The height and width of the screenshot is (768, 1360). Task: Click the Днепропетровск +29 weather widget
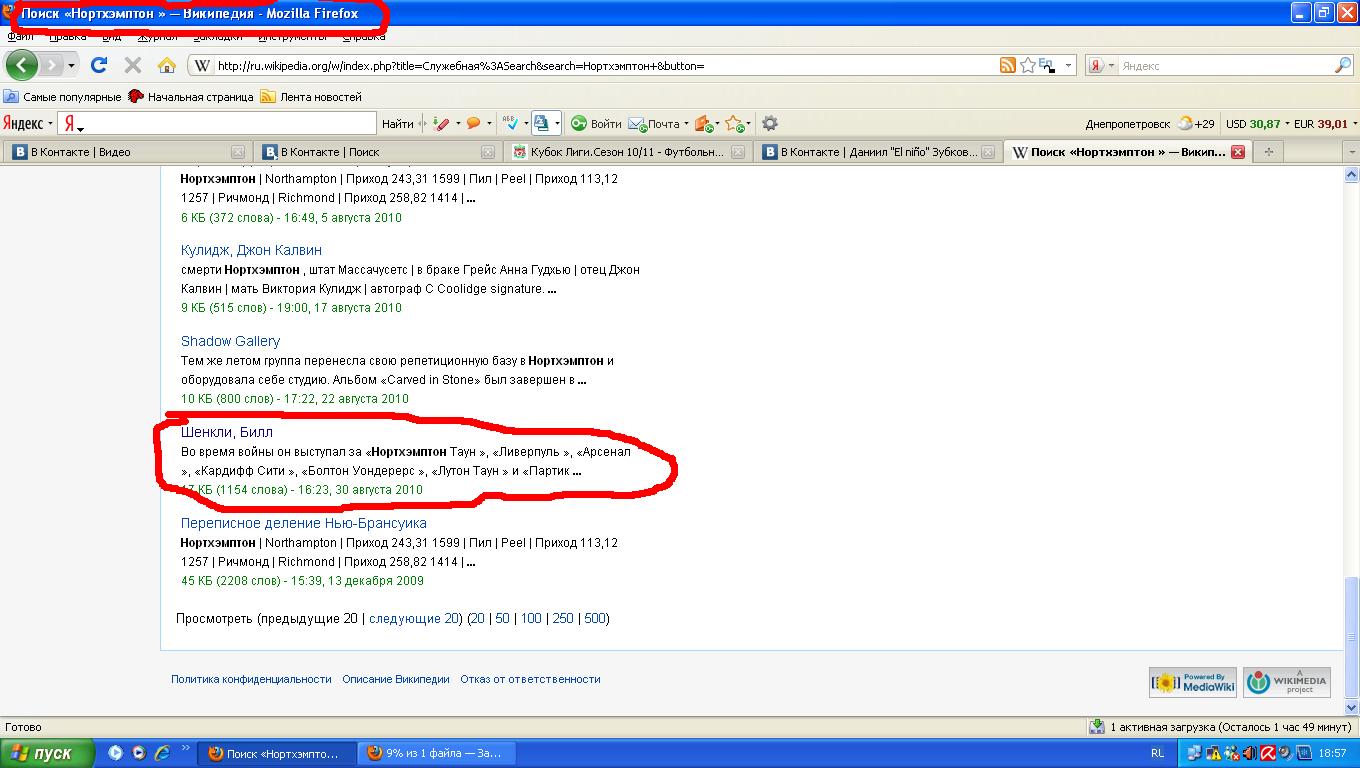coord(1150,124)
